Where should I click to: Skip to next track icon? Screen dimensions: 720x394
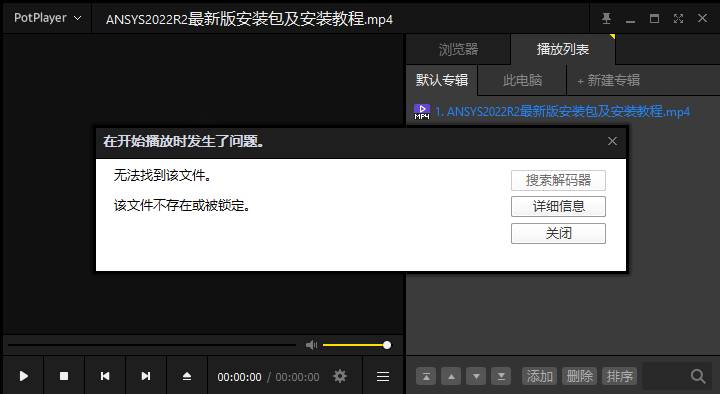click(146, 376)
